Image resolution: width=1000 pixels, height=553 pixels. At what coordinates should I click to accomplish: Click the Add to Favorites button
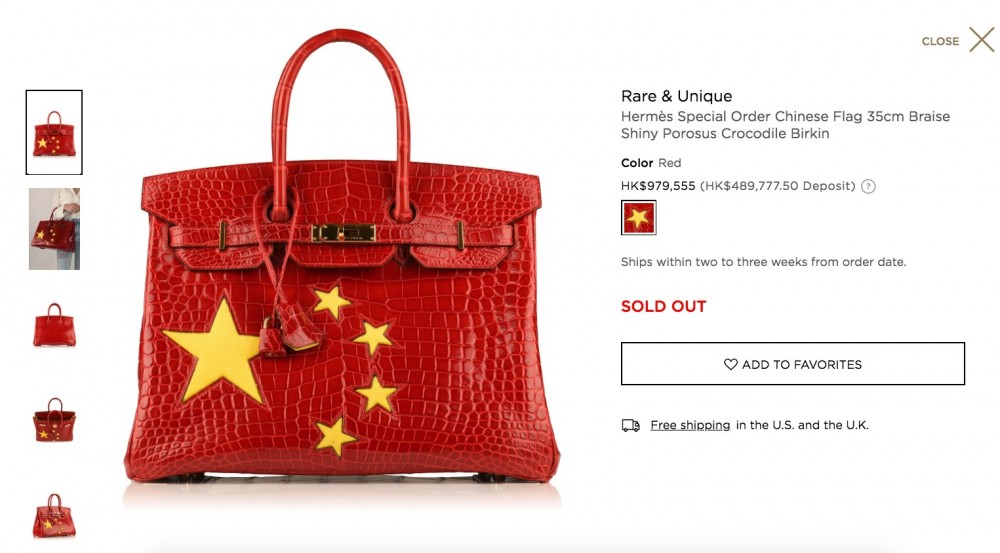793,364
